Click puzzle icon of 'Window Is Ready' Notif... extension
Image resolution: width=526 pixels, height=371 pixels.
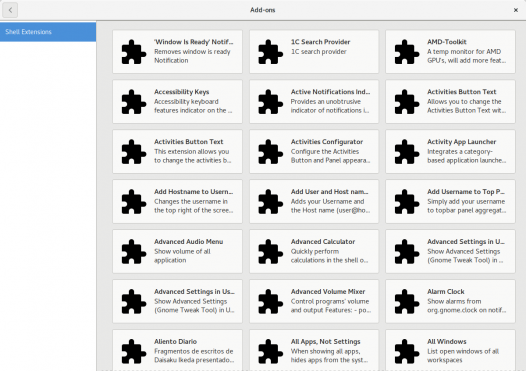[134, 52]
